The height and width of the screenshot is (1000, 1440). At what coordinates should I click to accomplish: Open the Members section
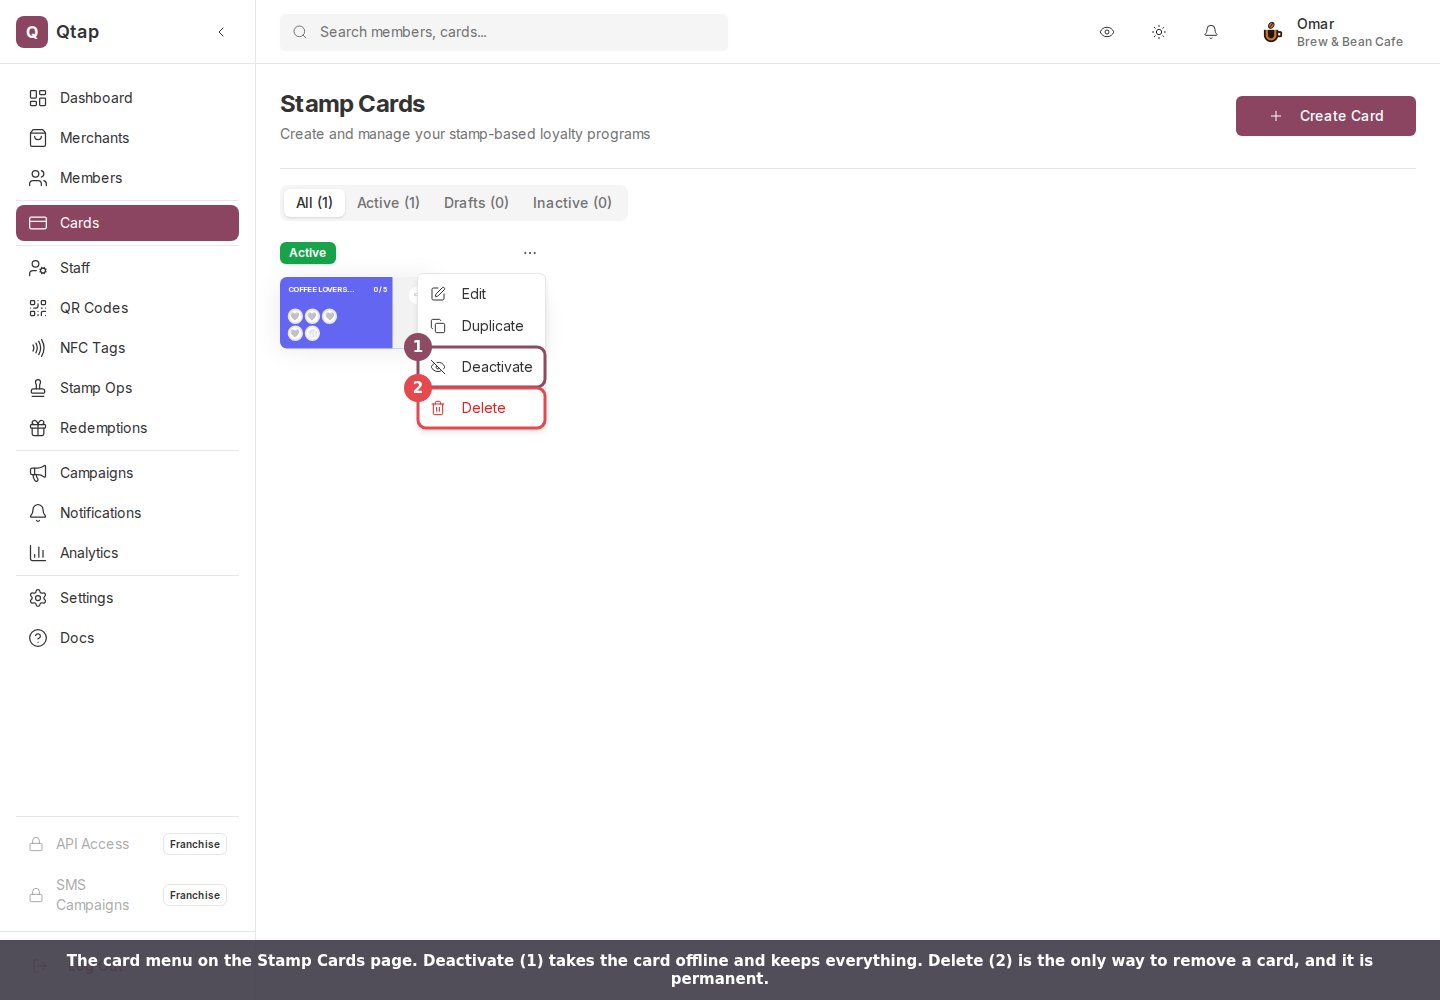(127, 178)
